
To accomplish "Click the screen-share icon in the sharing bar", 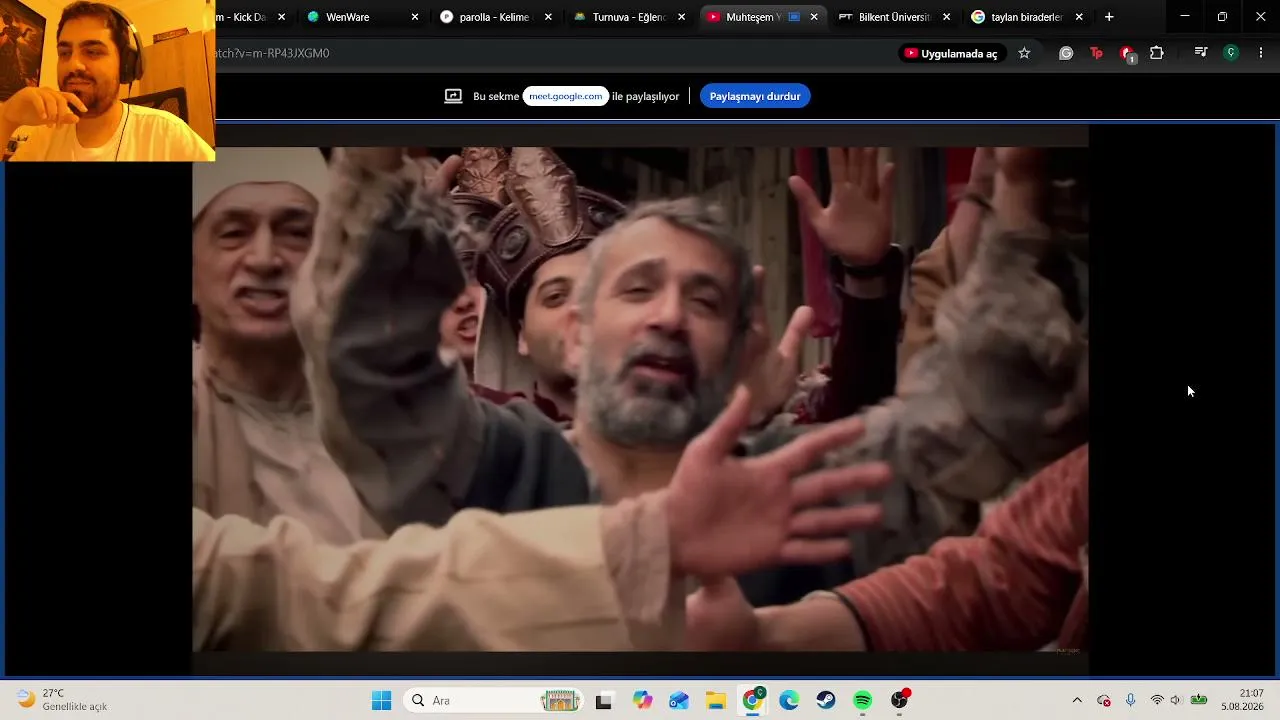I will click(453, 96).
